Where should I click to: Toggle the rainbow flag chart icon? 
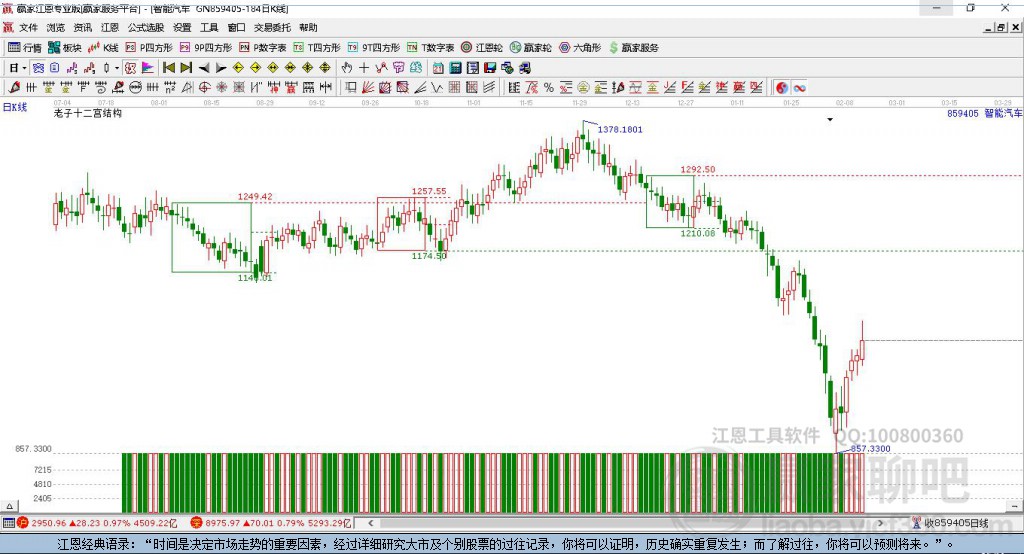[x=148, y=68]
